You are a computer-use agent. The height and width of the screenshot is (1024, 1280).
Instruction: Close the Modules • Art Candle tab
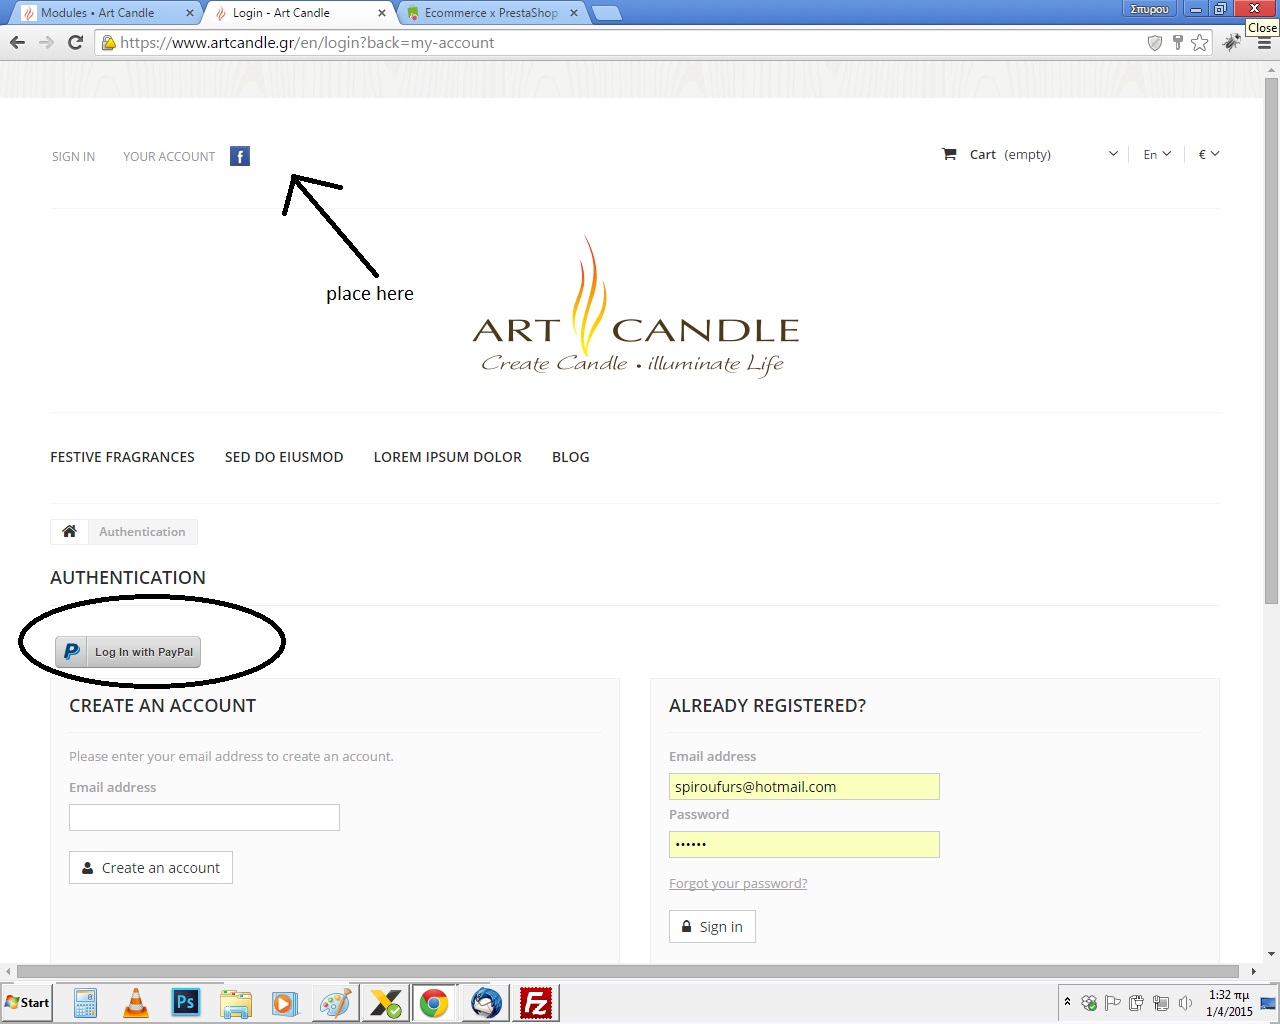point(190,13)
